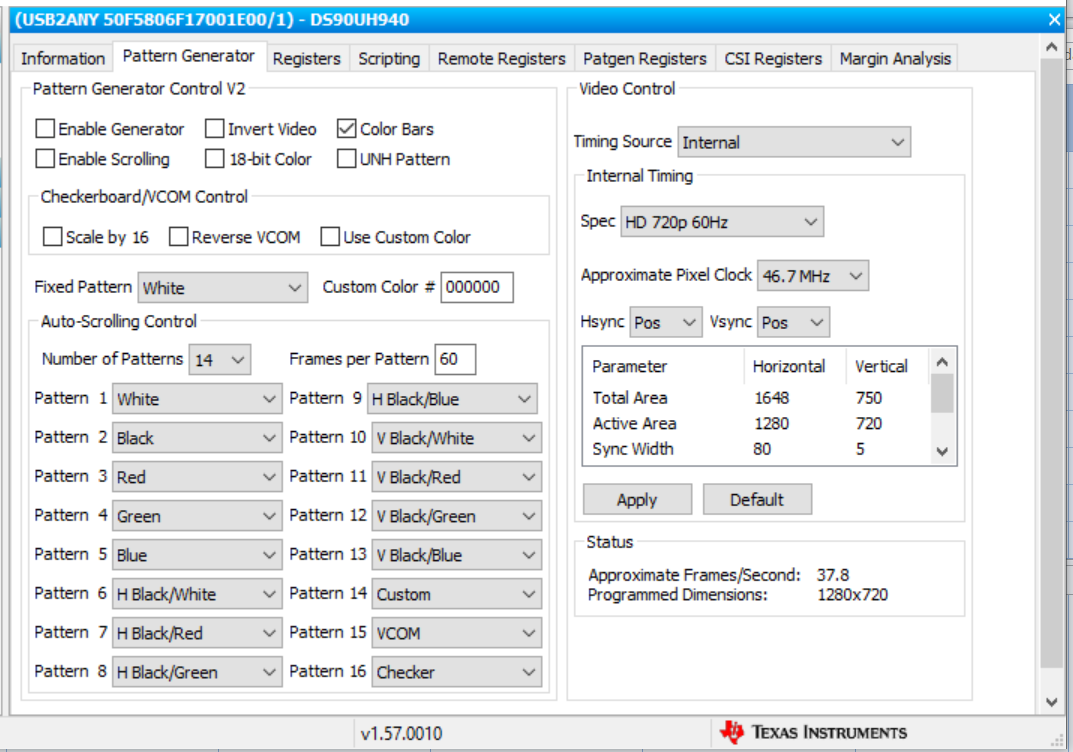Image resolution: width=1073 pixels, height=752 pixels.
Task: Expand Pattern 16 Checker dropdown
Action: pyautogui.click(x=456, y=672)
